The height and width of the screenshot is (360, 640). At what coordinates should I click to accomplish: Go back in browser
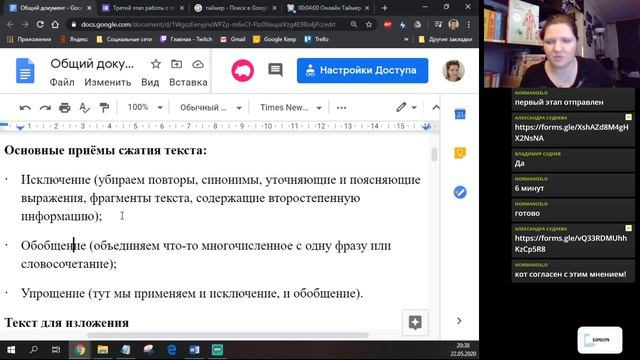pyautogui.click(x=10, y=24)
